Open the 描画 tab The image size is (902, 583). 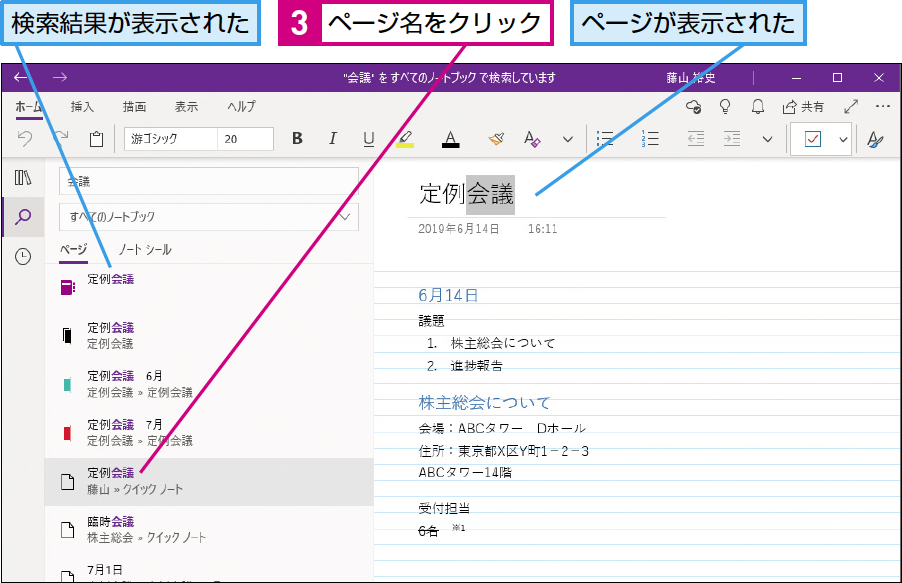135,107
